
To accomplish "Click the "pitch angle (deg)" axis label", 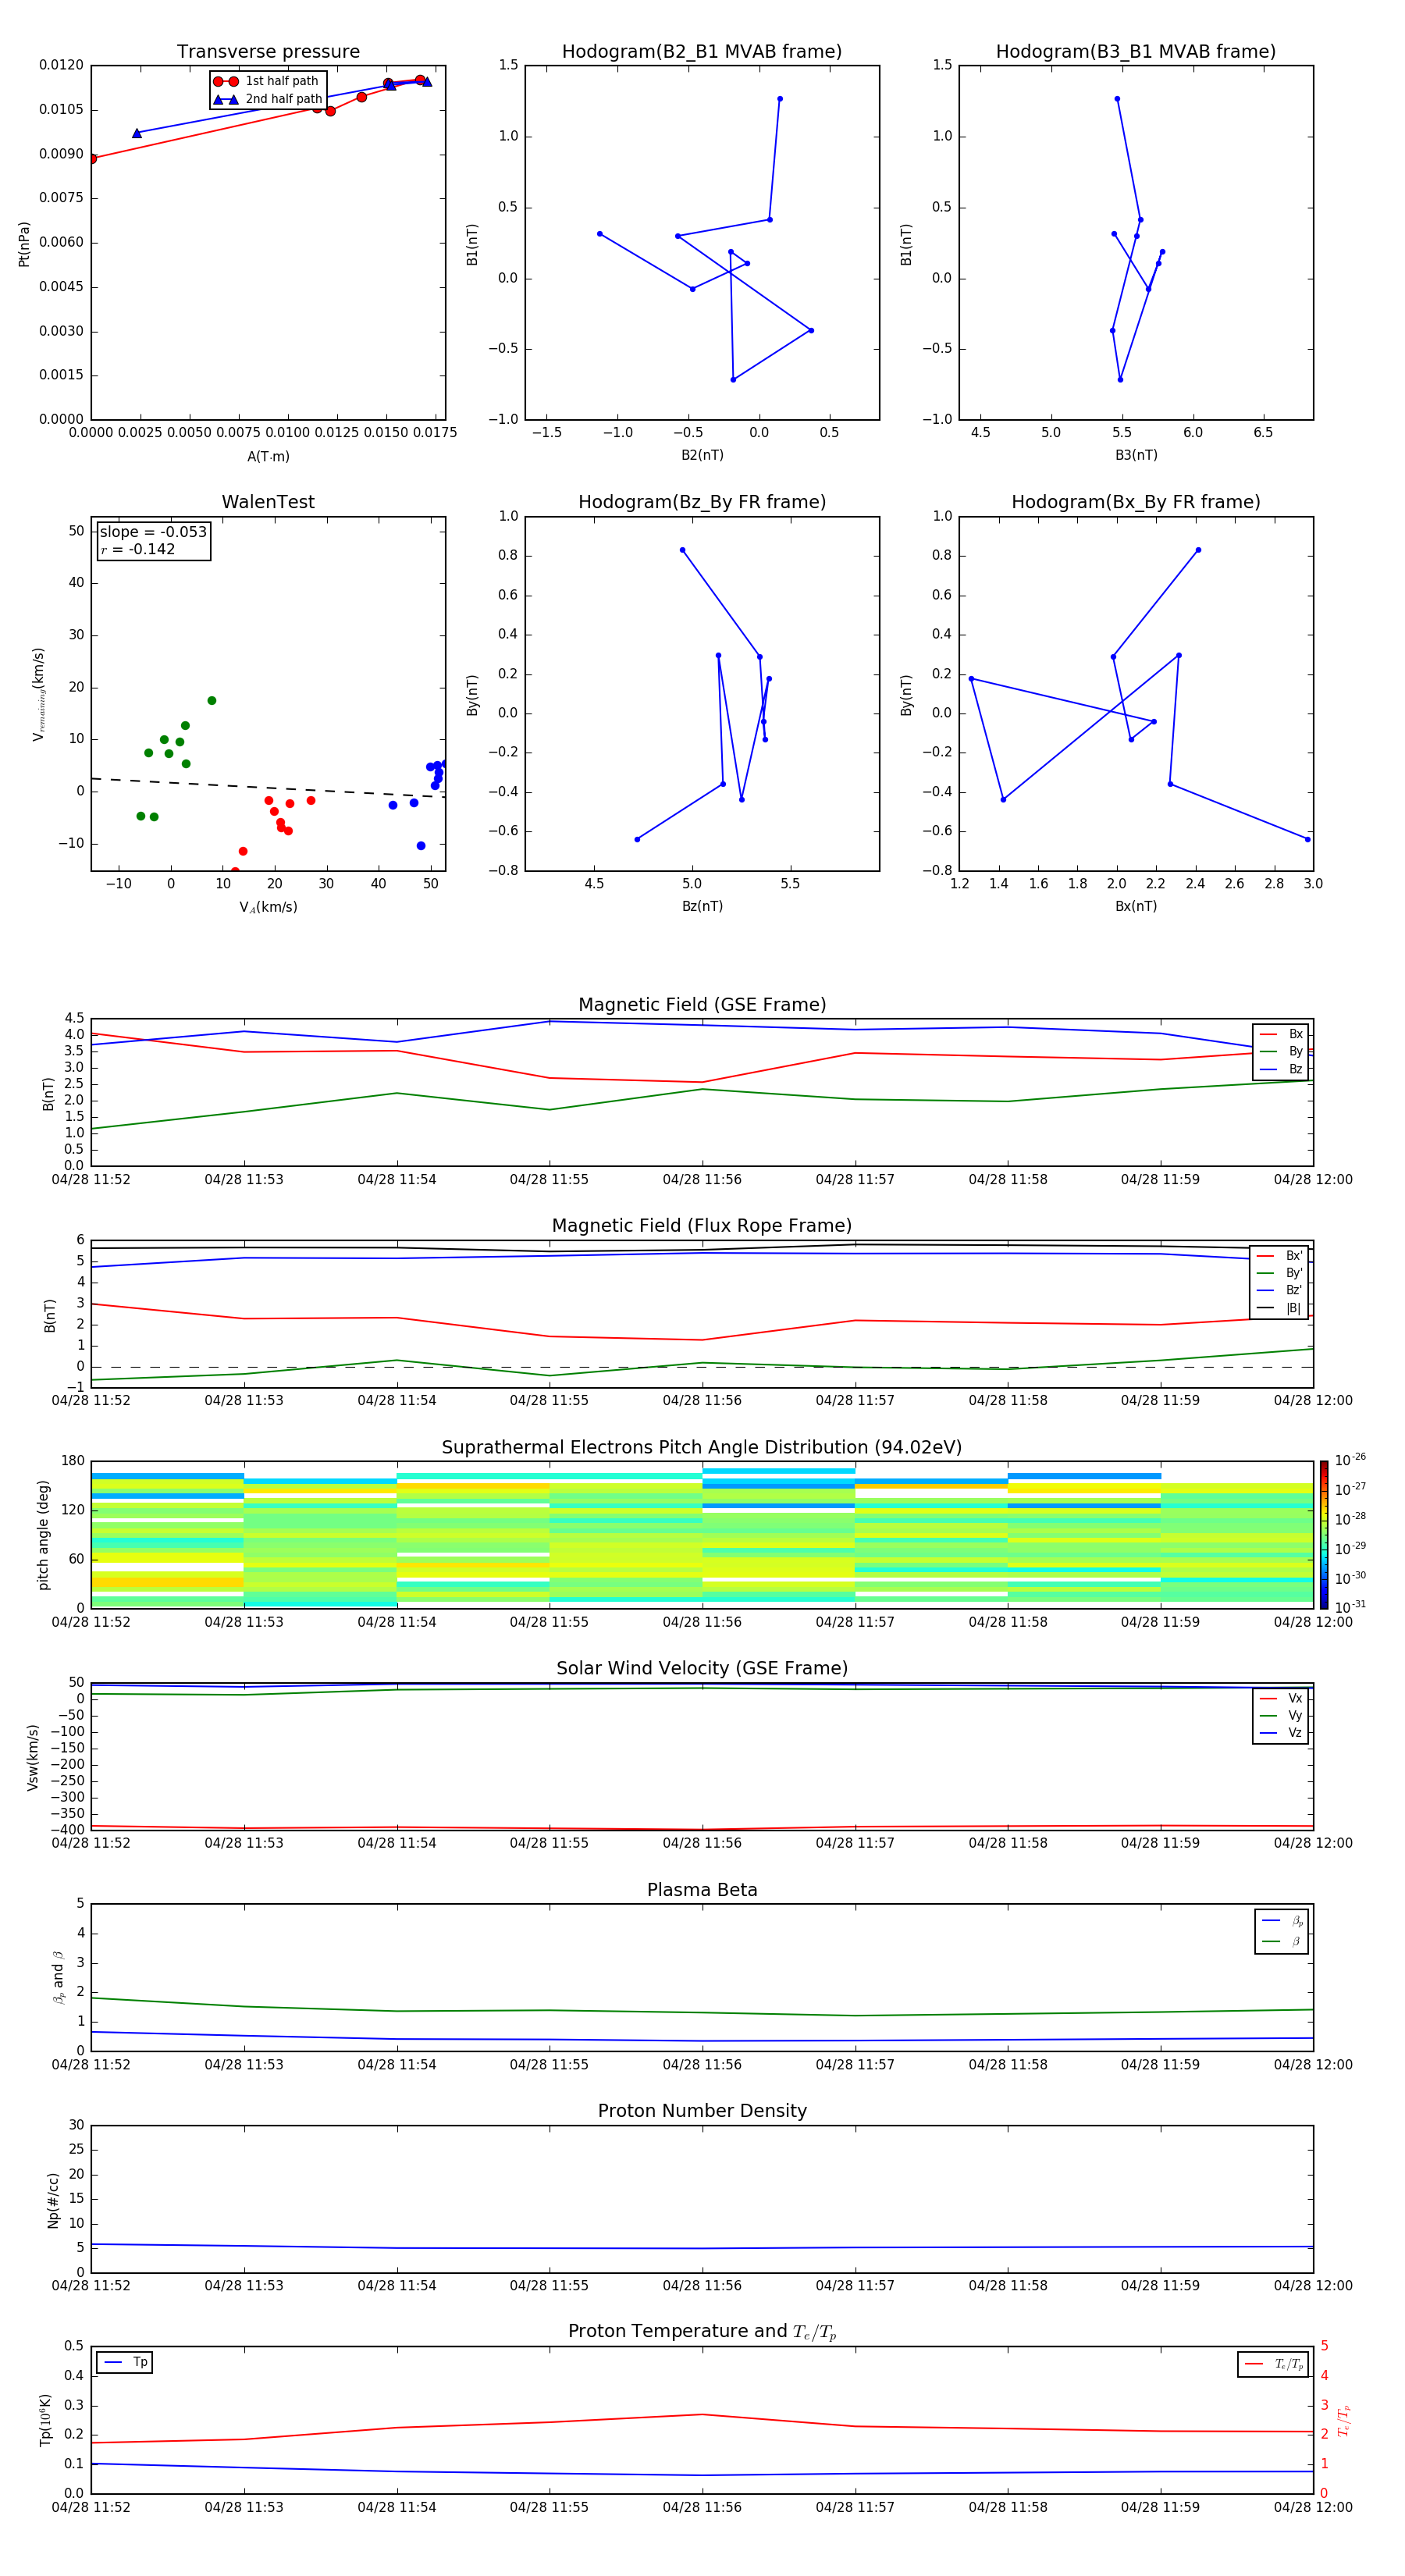I will pos(43,1535).
